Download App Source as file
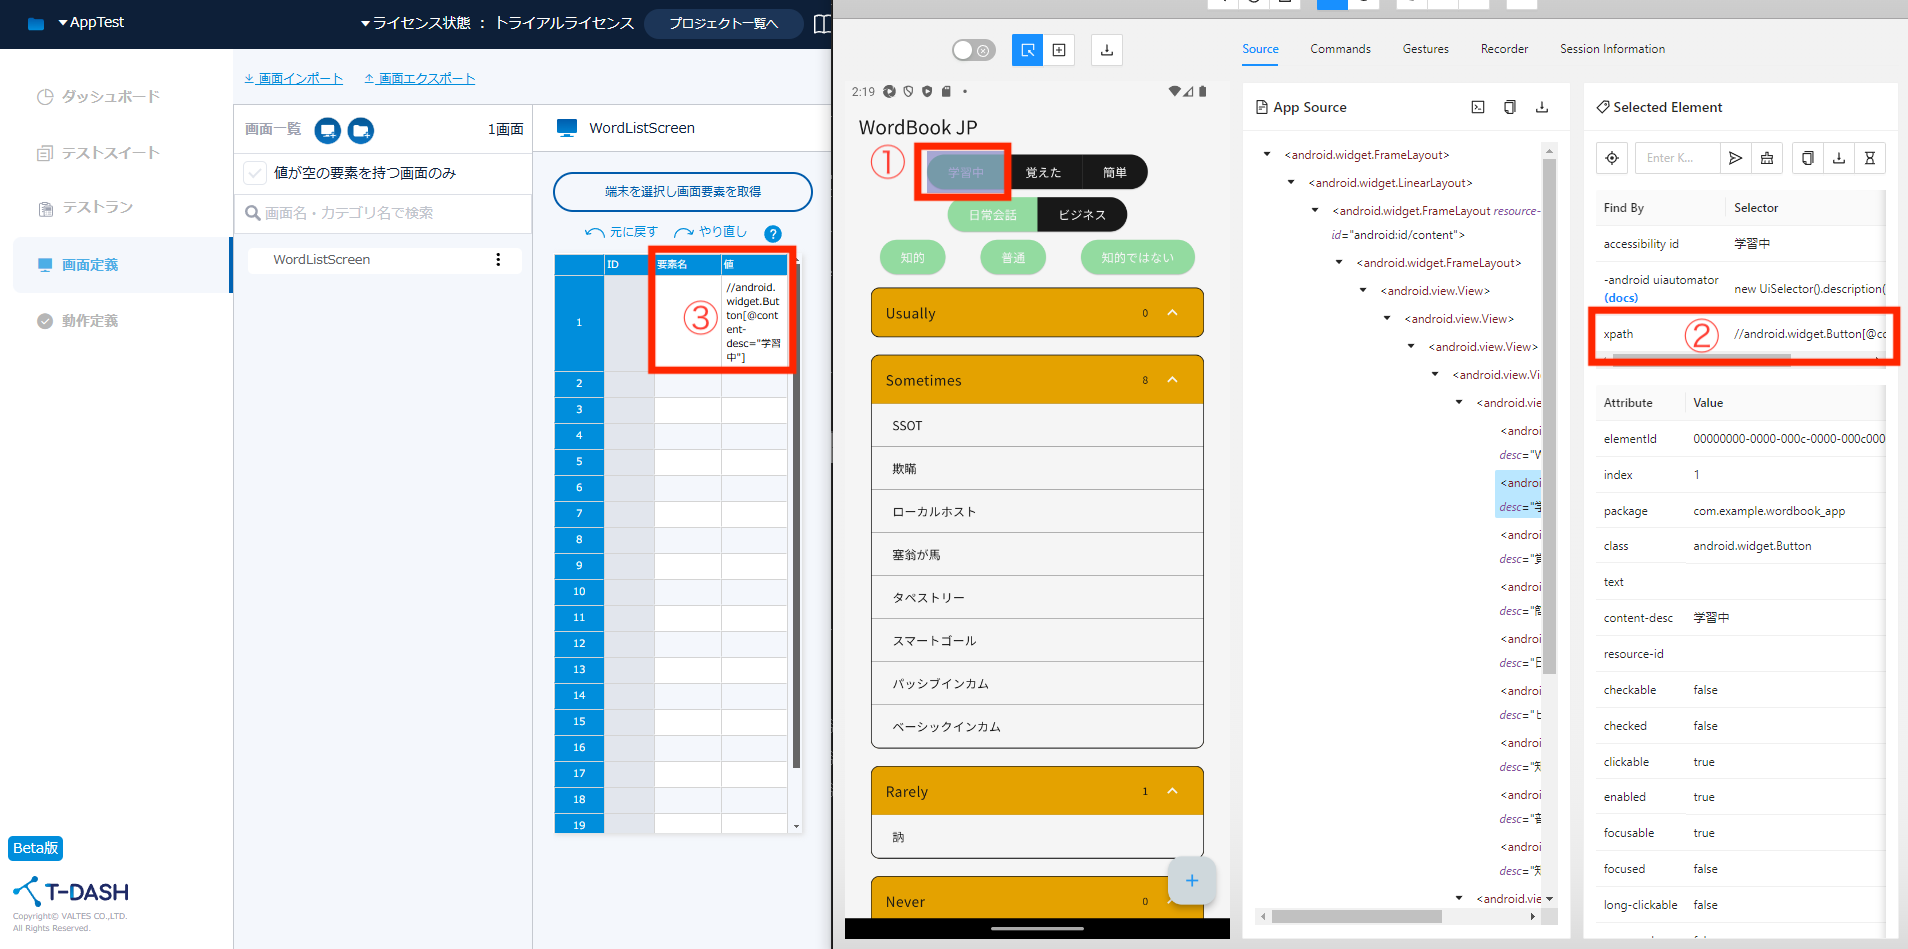The height and width of the screenshot is (949, 1908). pyautogui.click(x=1542, y=107)
